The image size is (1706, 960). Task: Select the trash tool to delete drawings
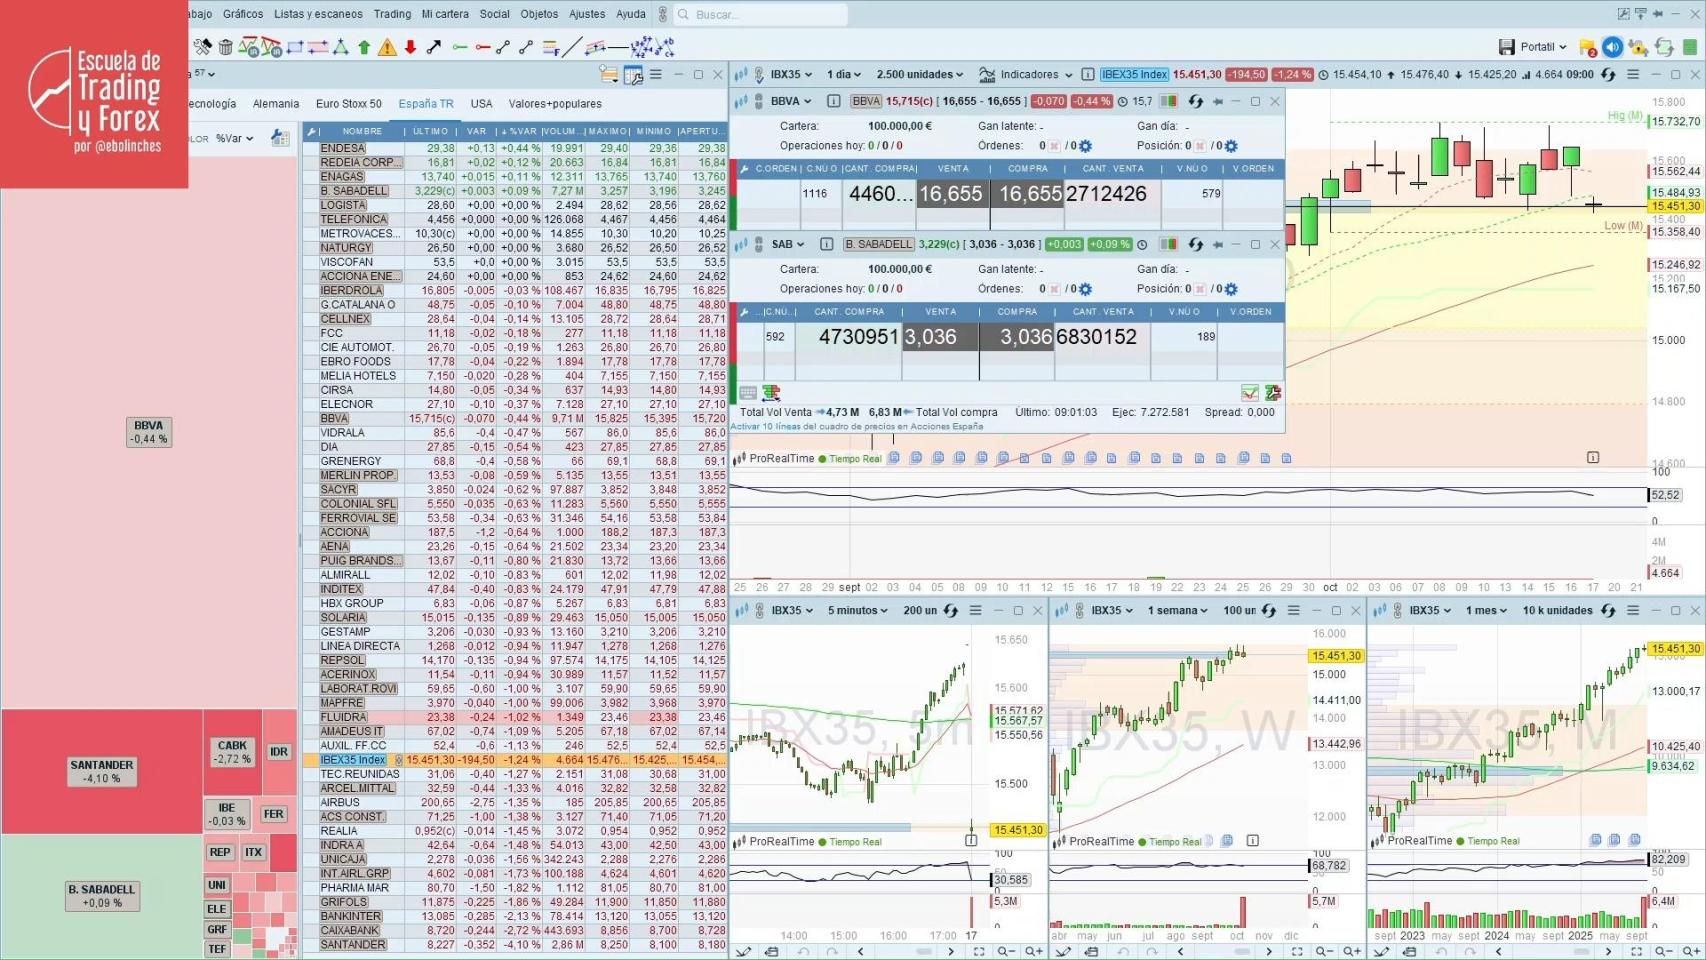click(x=224, y=46)
